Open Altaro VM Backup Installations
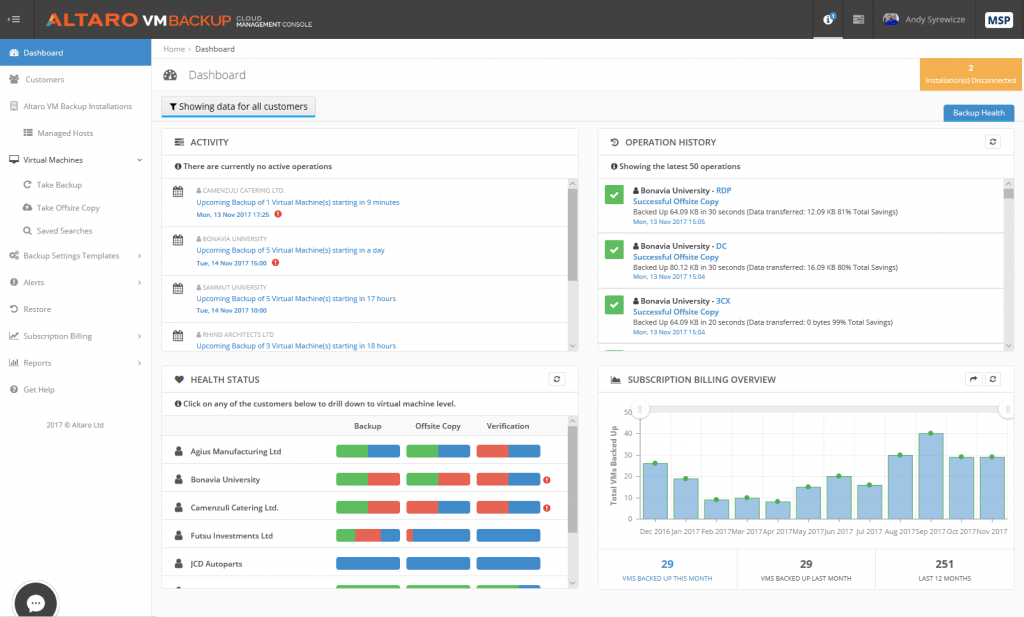 pos(76,106)
